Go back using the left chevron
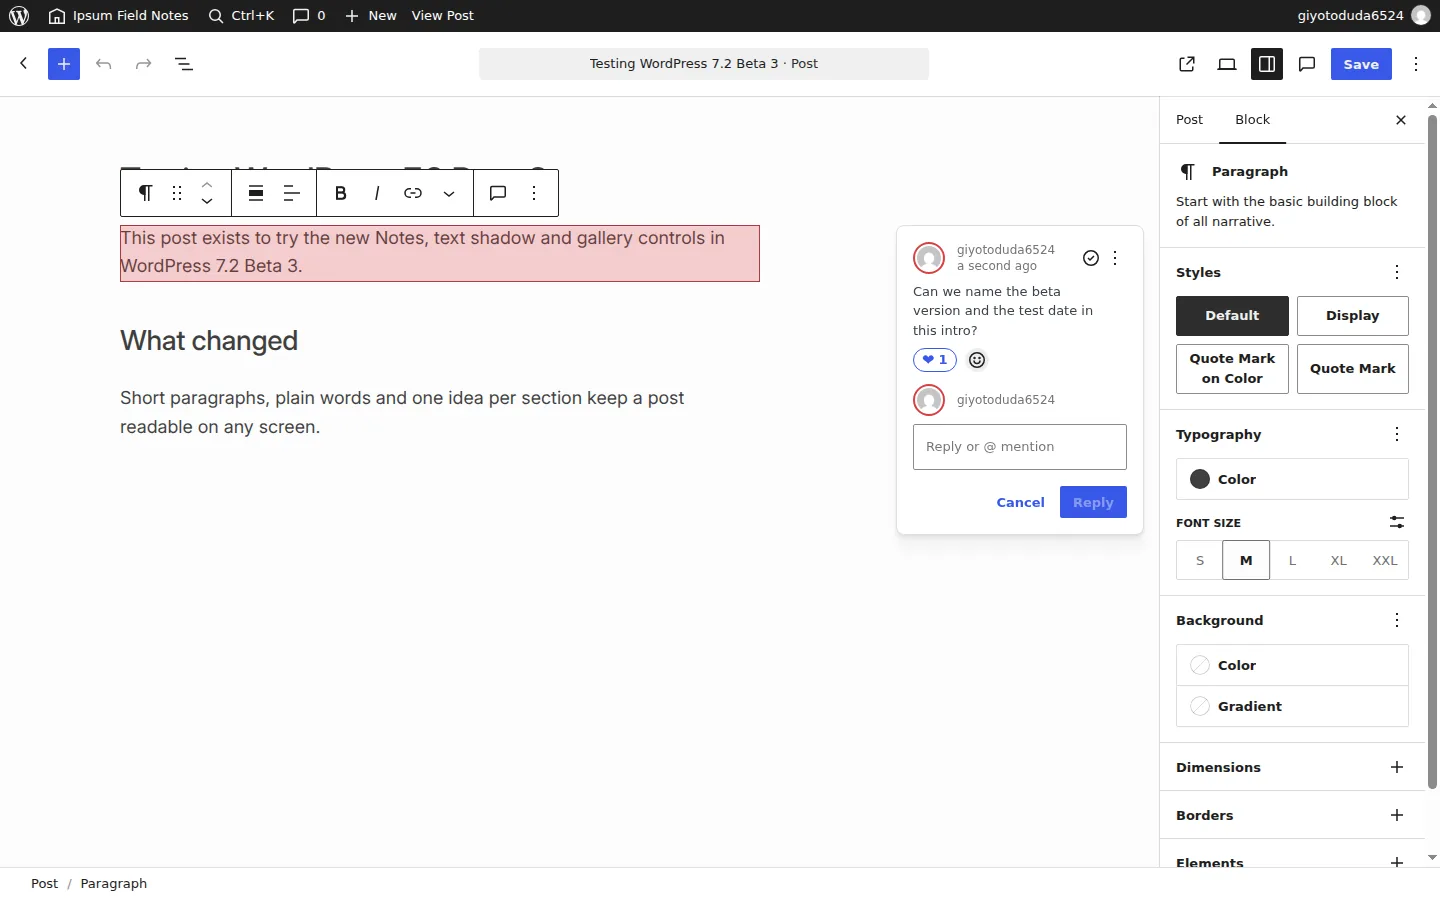 point(24,64)
